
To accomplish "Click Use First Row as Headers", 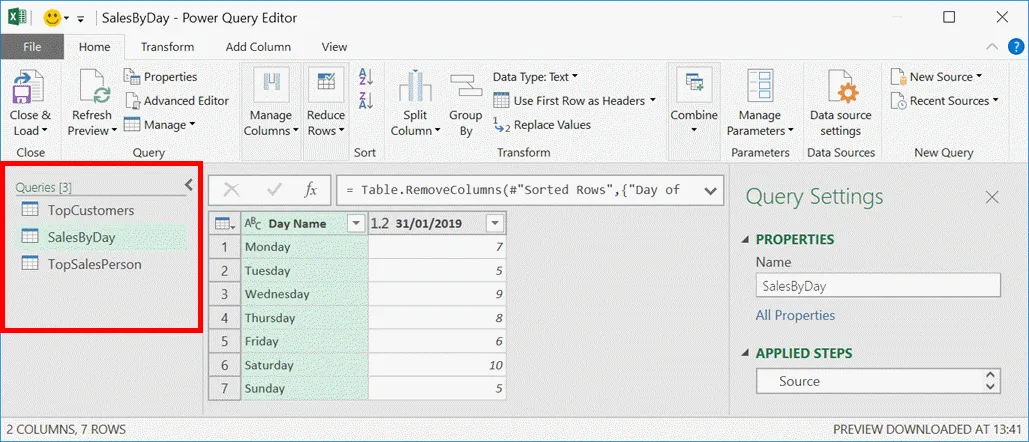I will (569, 101).
